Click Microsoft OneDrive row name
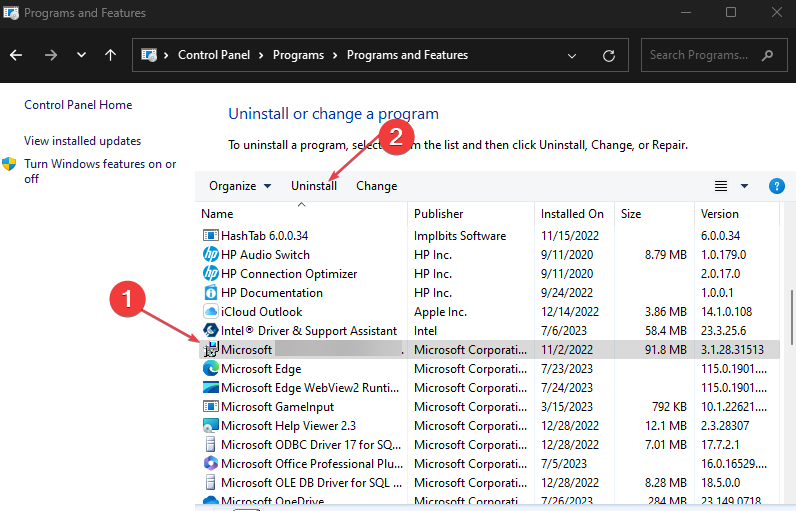The height and width of the screenshot is (511, 796). click(x=272, y=501)
